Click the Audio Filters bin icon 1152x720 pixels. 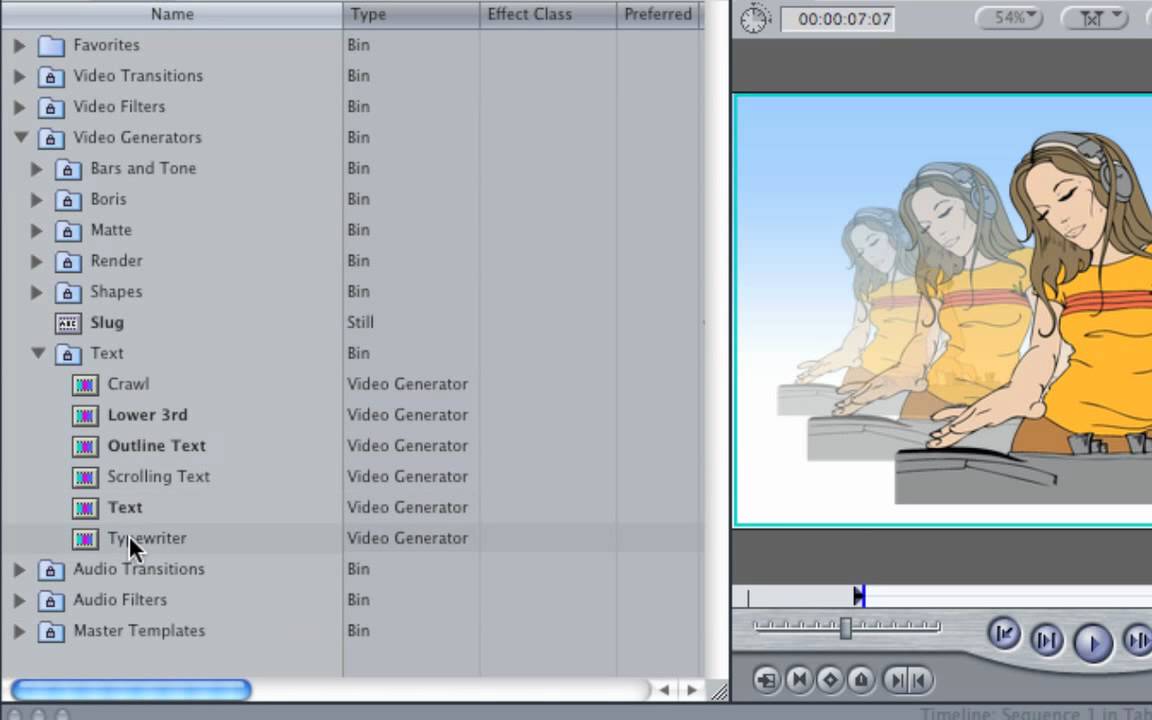point(51,601)
